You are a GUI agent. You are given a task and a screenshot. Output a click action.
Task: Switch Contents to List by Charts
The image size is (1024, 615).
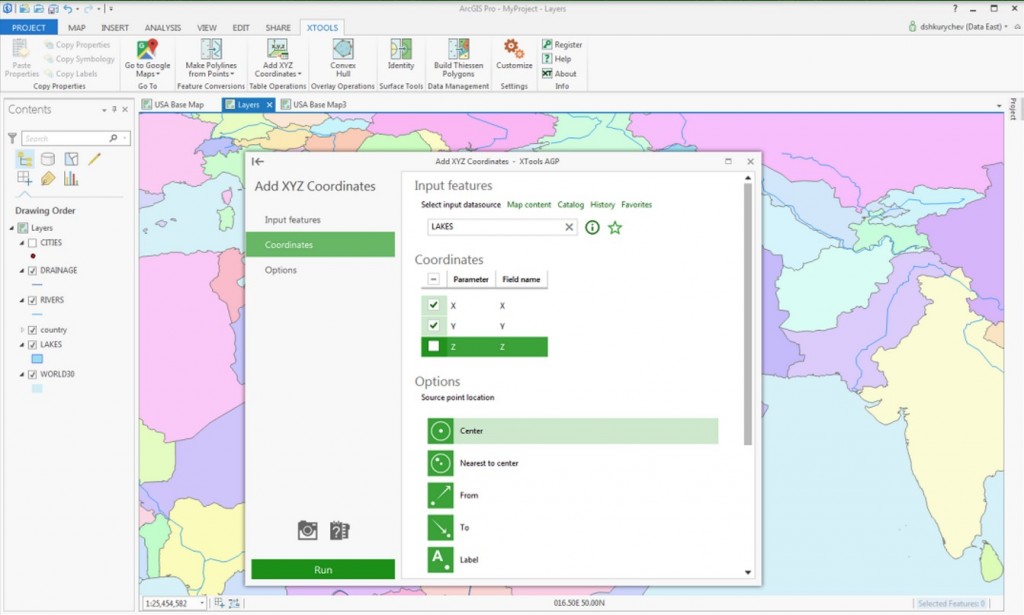coord(71,178)
